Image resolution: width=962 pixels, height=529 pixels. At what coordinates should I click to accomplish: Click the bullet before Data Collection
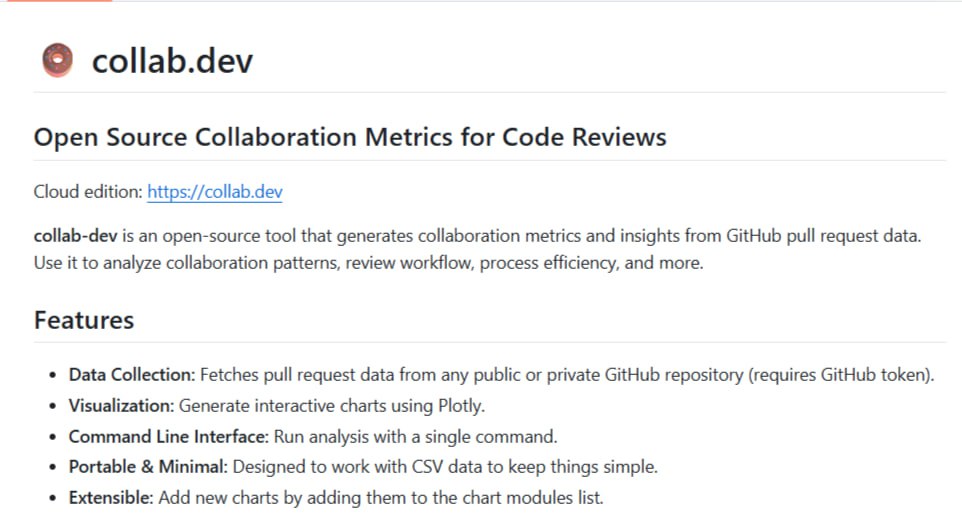[x=52, y=376]
